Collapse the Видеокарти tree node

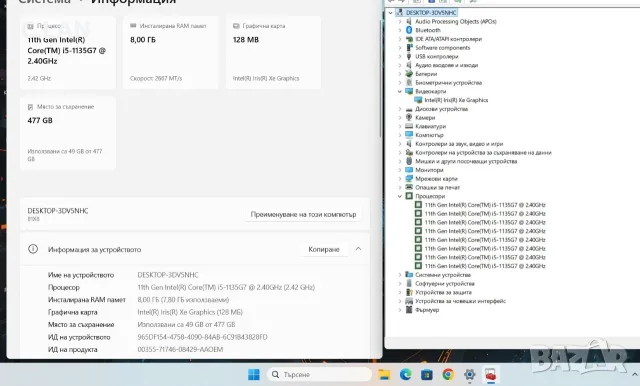pos(400,91)
